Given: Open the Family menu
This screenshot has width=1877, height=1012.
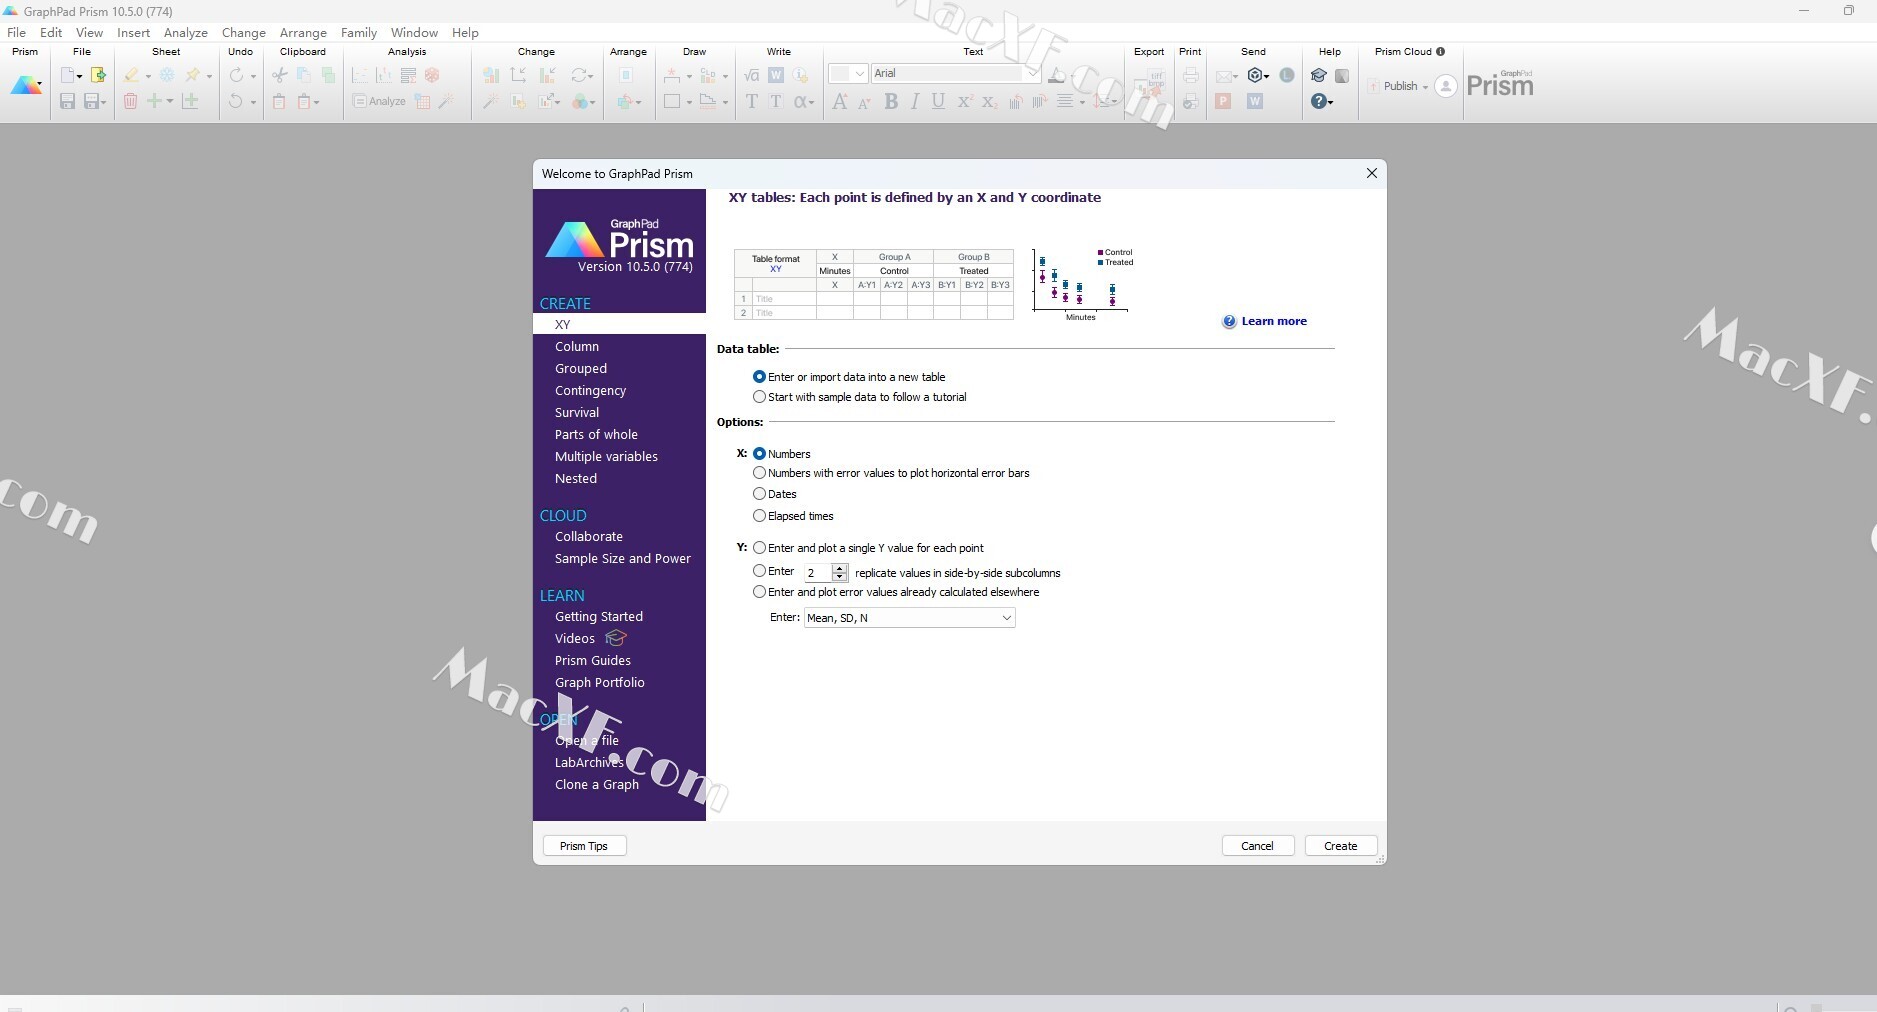Looking at the screenshot, I should (x=359, y=32).
